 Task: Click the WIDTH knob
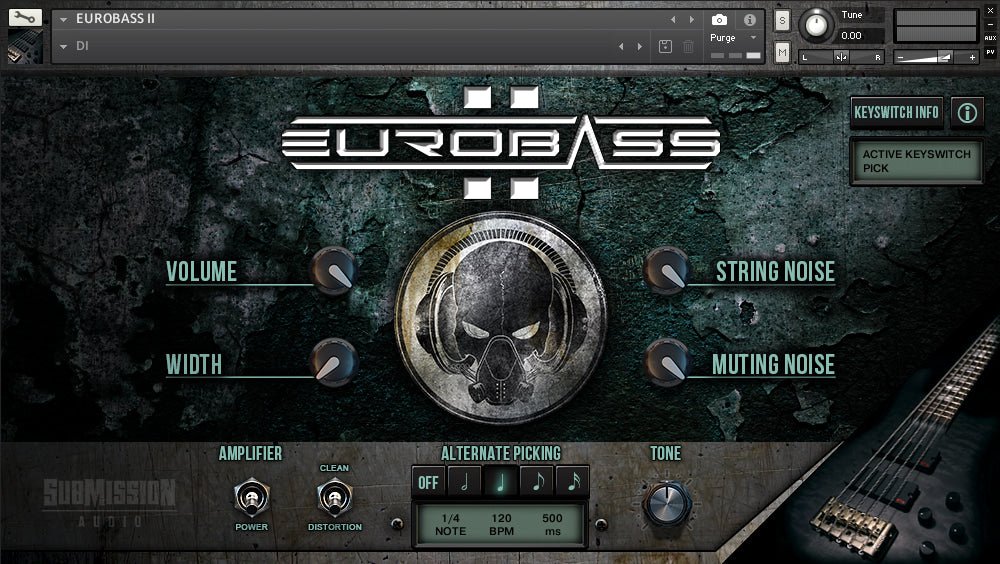334,363
